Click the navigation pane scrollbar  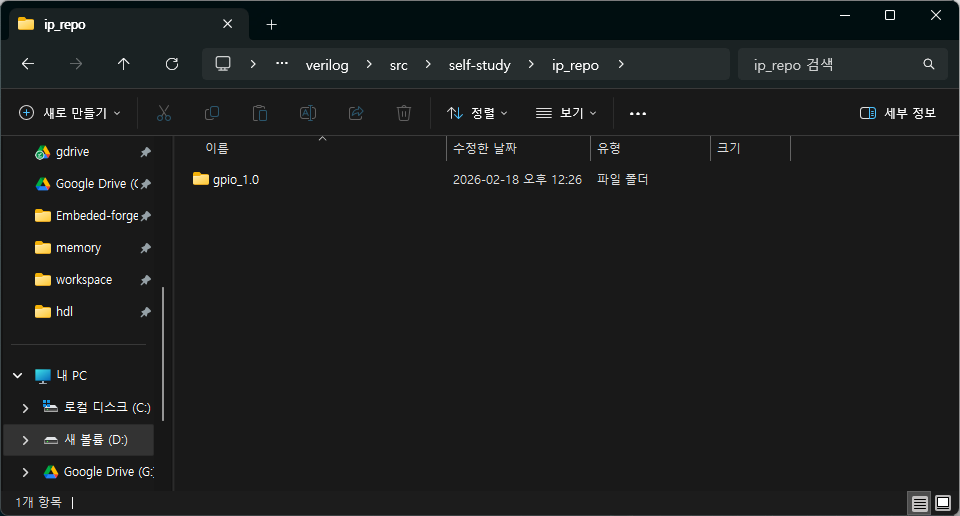163,354
